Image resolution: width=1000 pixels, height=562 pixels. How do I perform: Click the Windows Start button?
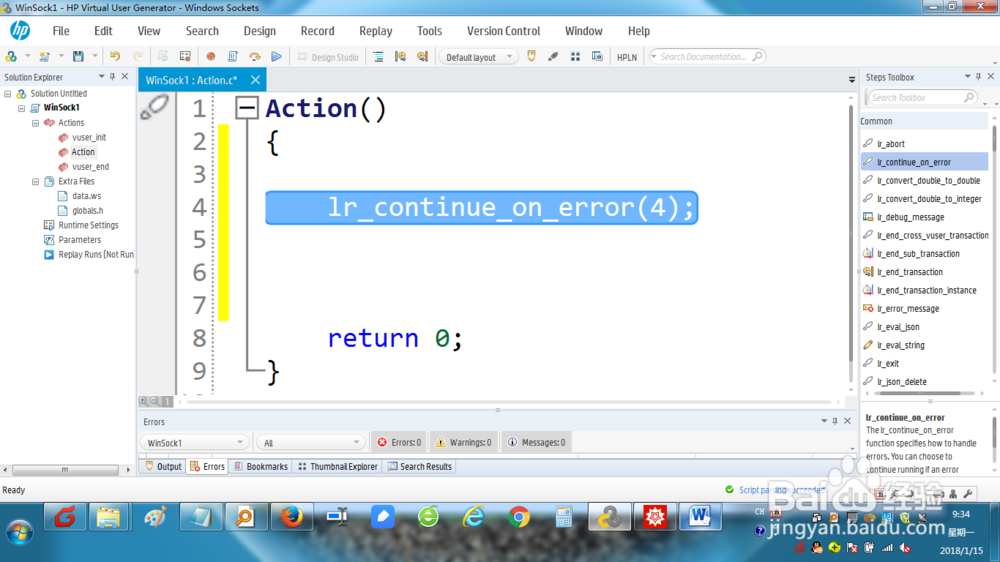(x=19, y=533)
